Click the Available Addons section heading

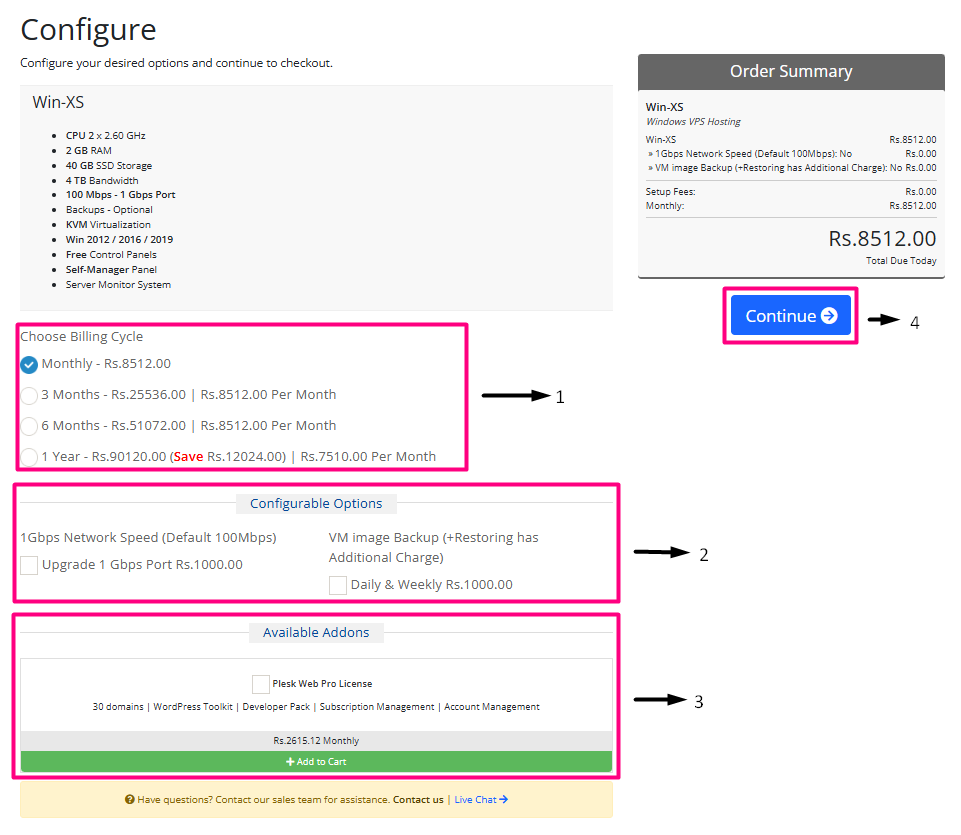316,632
